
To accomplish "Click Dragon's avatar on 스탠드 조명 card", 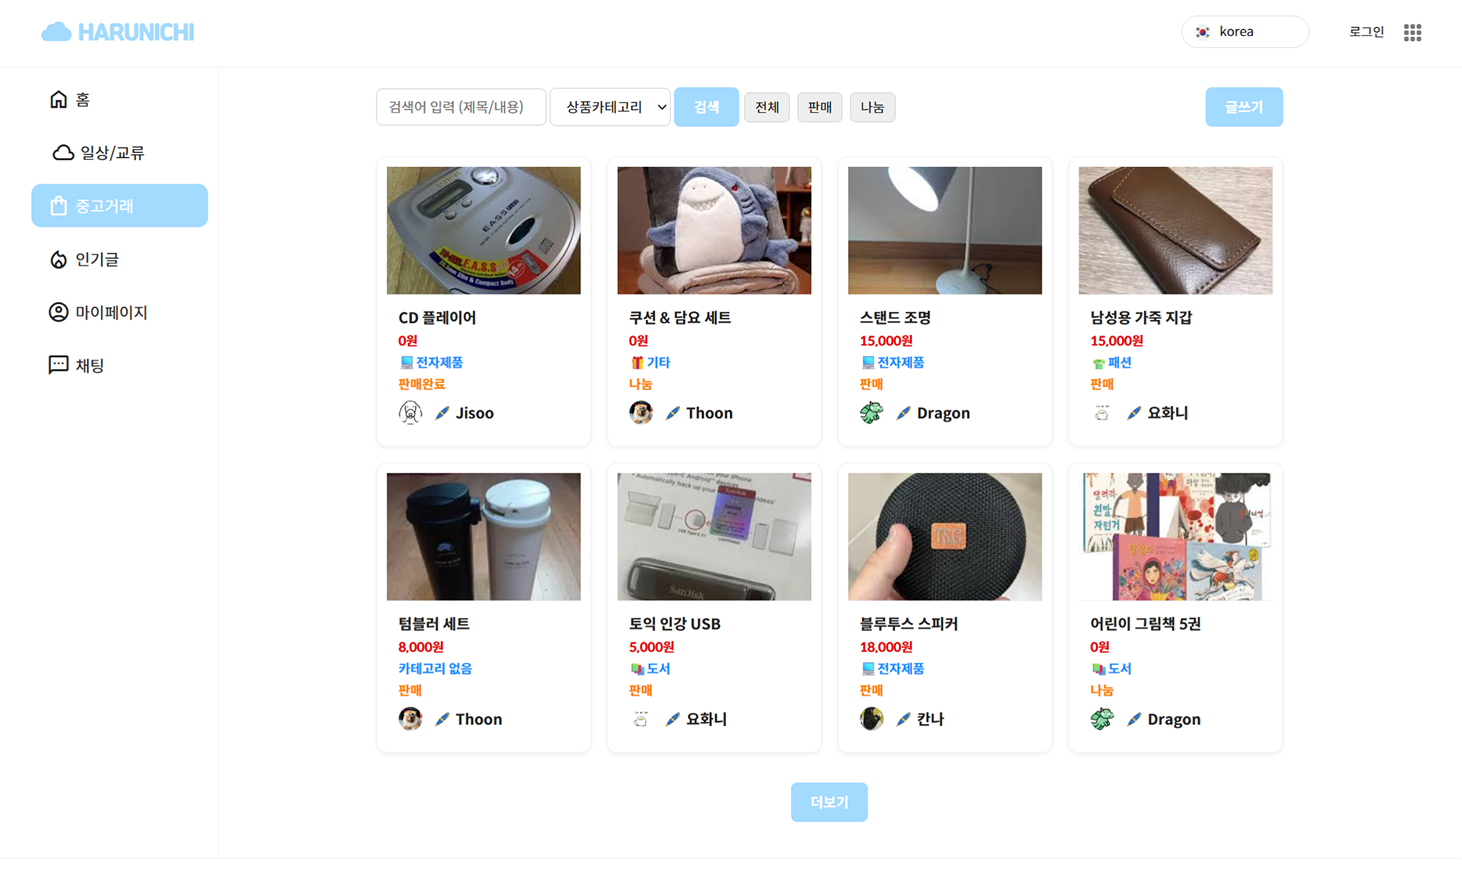I will click(871, 412).
